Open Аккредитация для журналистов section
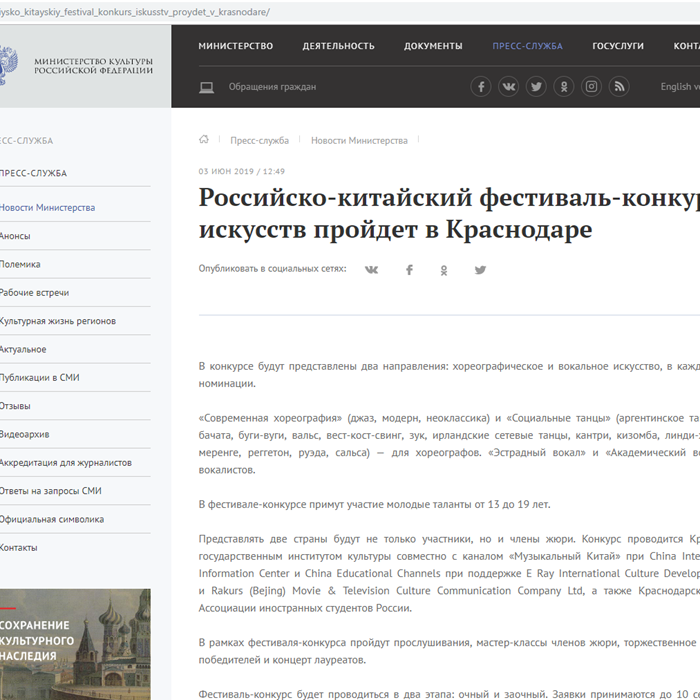Screen dimensions: 700x700 (66, 463)
